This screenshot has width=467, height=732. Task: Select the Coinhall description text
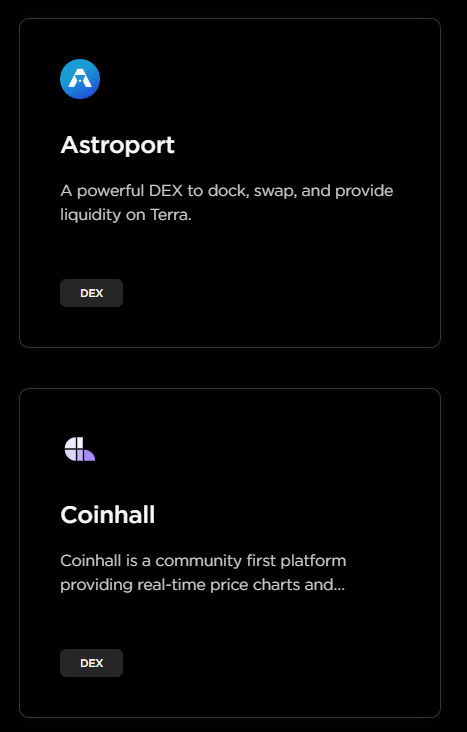click(x=203, y=572)
